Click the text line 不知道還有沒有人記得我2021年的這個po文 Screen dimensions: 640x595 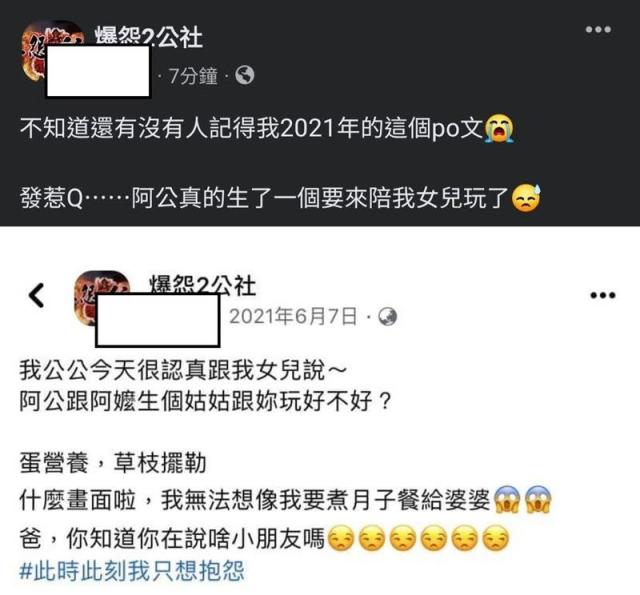251,128
